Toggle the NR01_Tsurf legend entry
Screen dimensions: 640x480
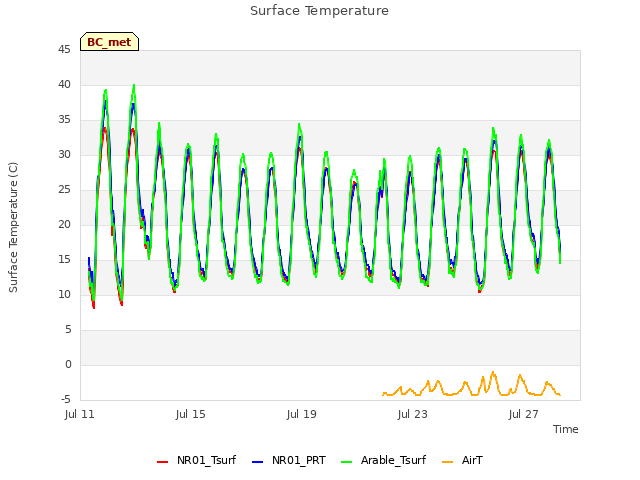point(196,460)
